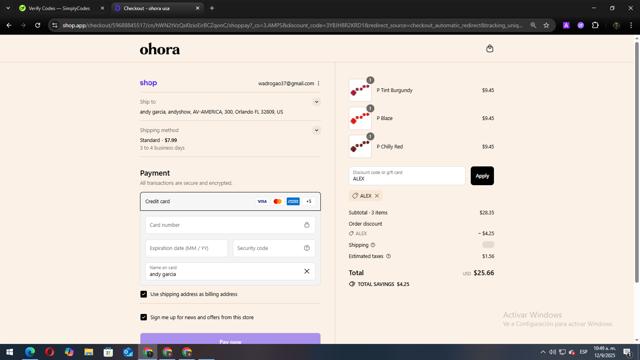Screen dimensions: 640x360
Task: Focus the Security code field
Action: tap(274, 248)
